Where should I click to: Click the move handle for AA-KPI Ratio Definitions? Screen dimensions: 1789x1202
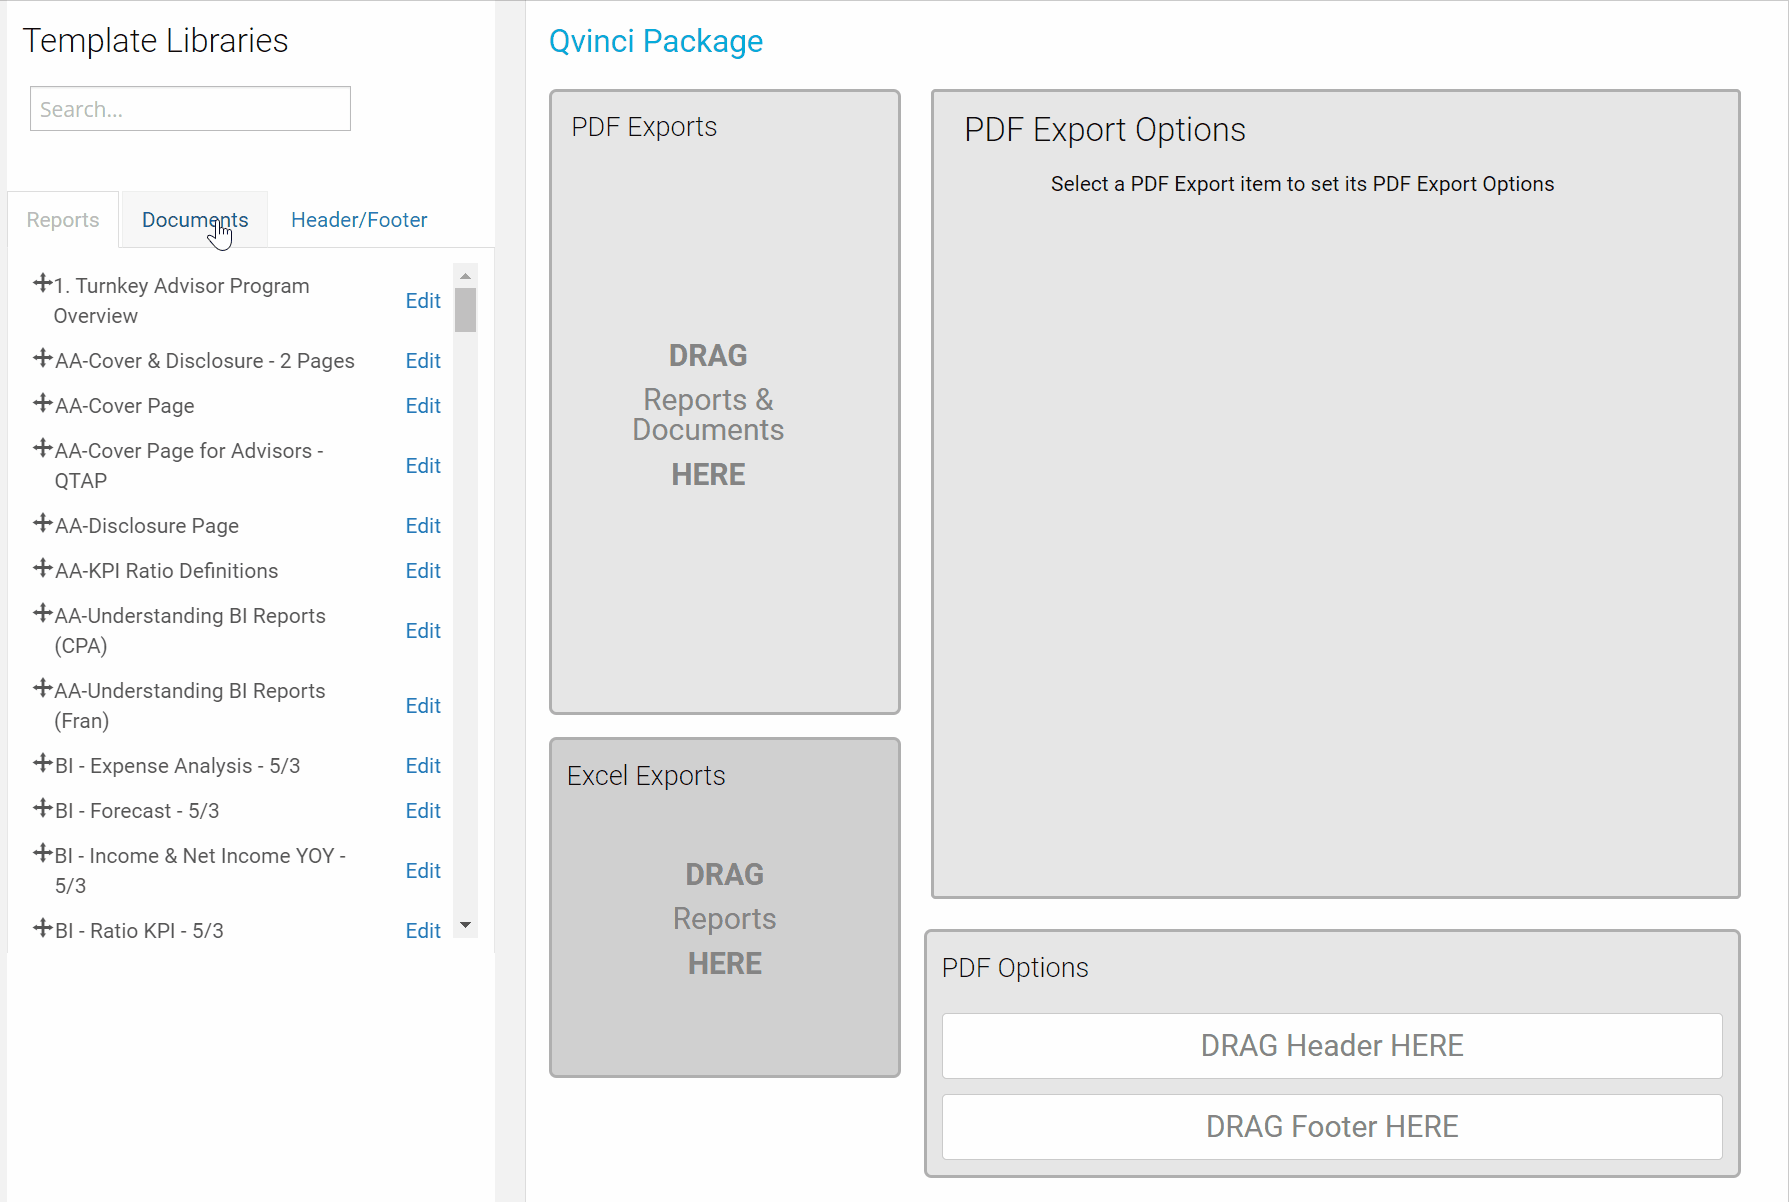click(43, 568)
